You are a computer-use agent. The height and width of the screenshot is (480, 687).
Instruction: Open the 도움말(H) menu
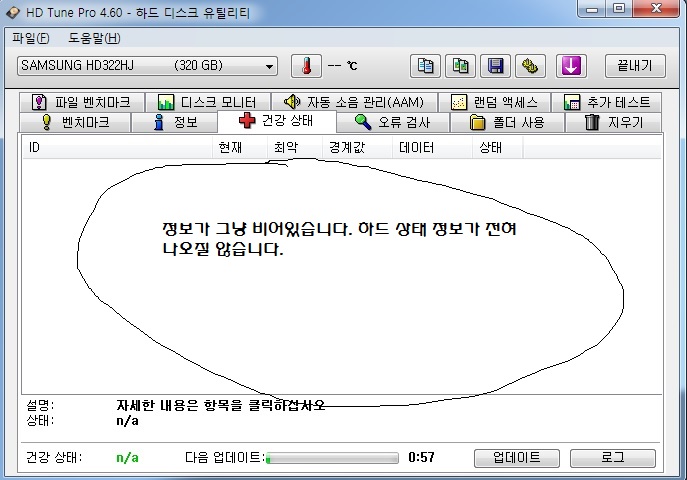[94, 39]
